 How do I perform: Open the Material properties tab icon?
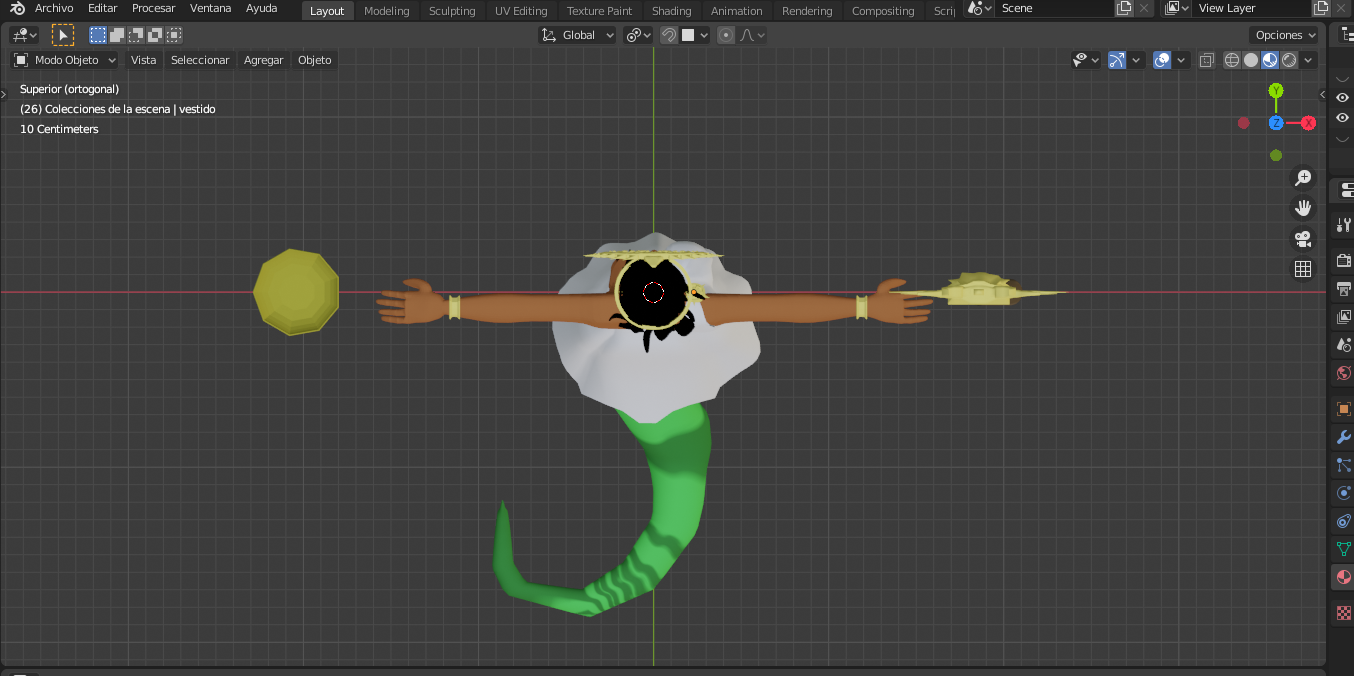tap(1343, 577)
